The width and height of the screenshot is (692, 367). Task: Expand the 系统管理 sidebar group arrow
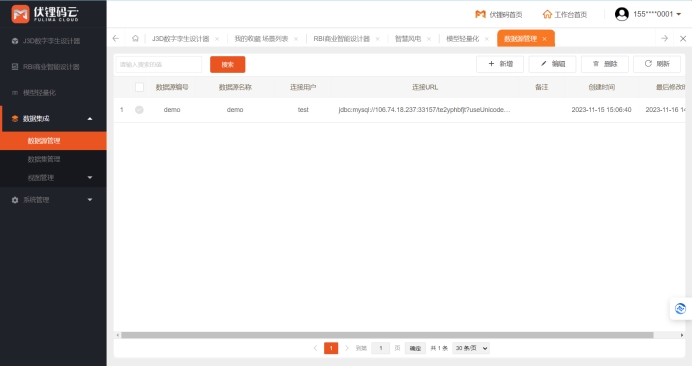[x=90, y=200]
